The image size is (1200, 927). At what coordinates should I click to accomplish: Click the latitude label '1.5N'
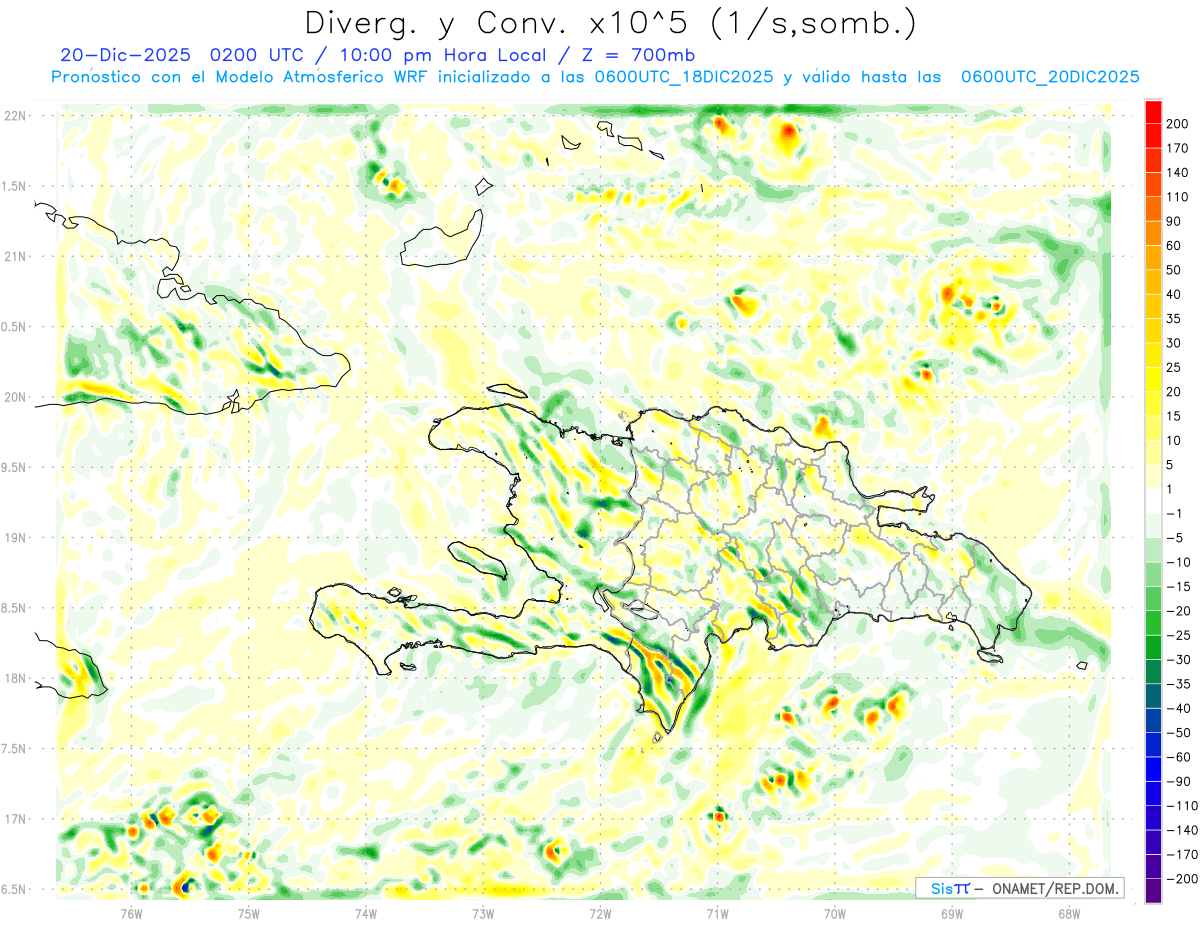(x=15, y=186)
